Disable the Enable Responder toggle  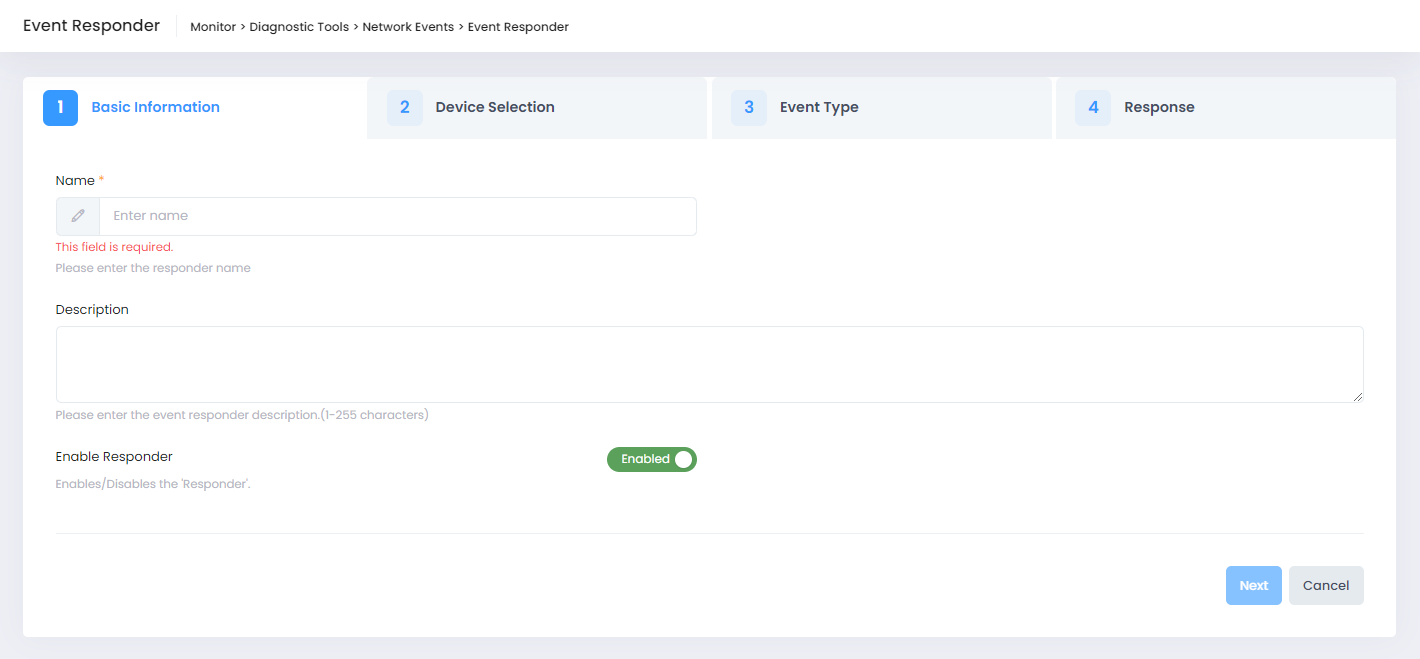click(651, 459)
